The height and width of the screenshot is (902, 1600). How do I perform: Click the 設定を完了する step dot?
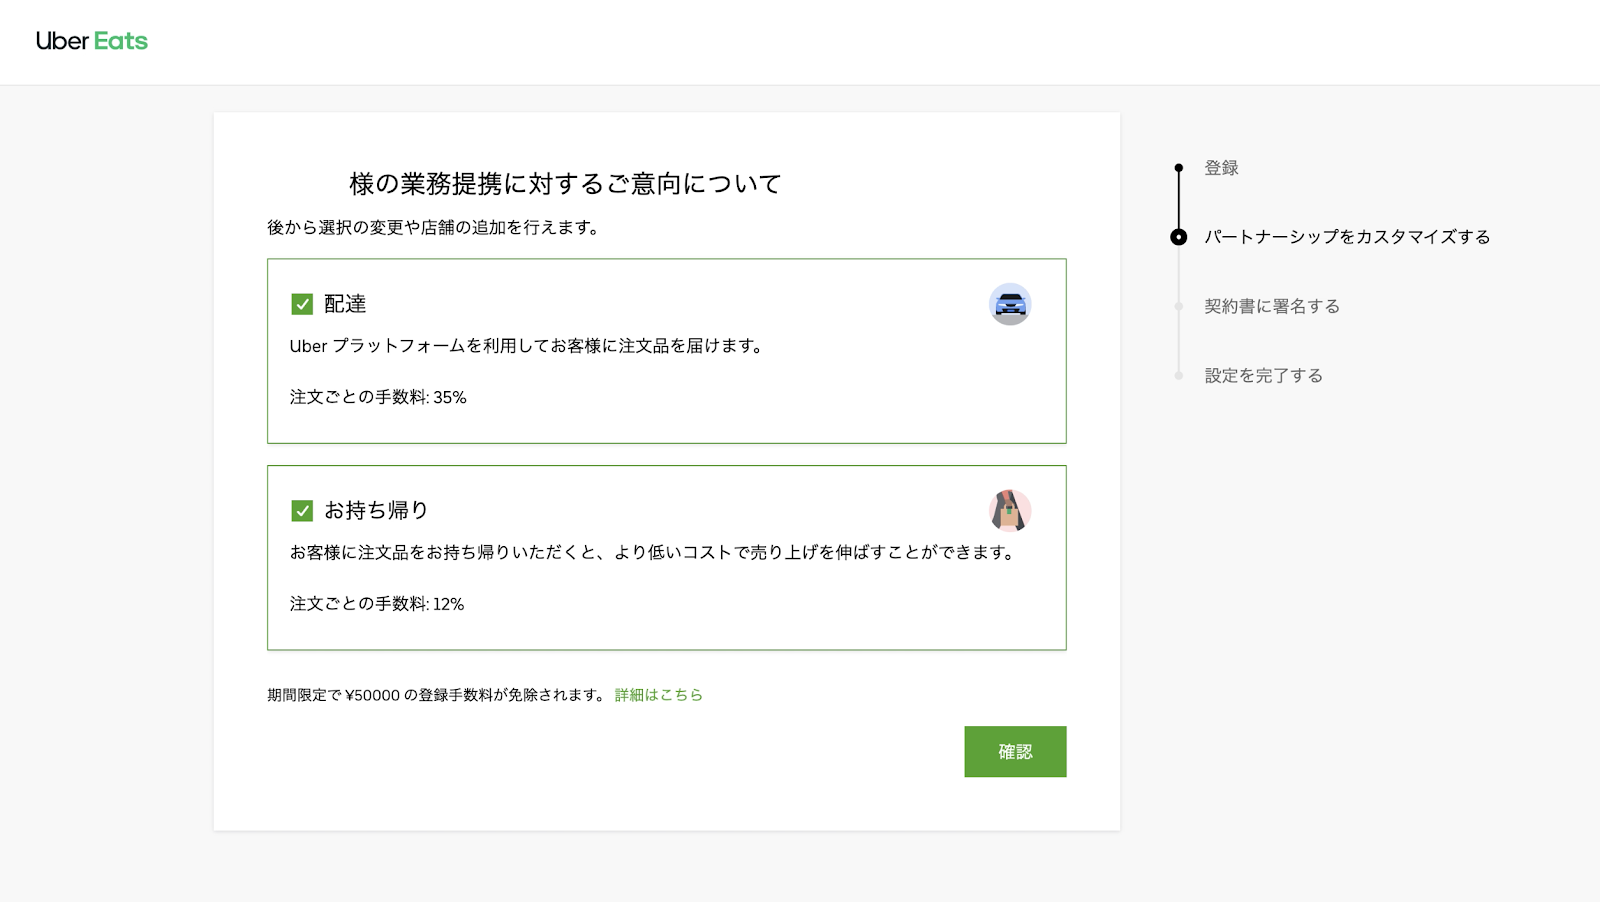tap(1177, 375)
